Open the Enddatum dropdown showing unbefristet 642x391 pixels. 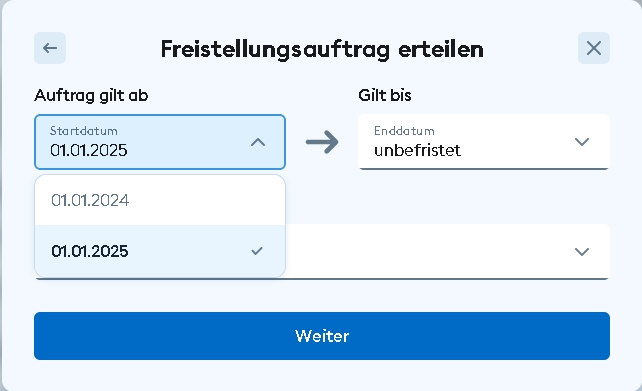click(484, 142)
